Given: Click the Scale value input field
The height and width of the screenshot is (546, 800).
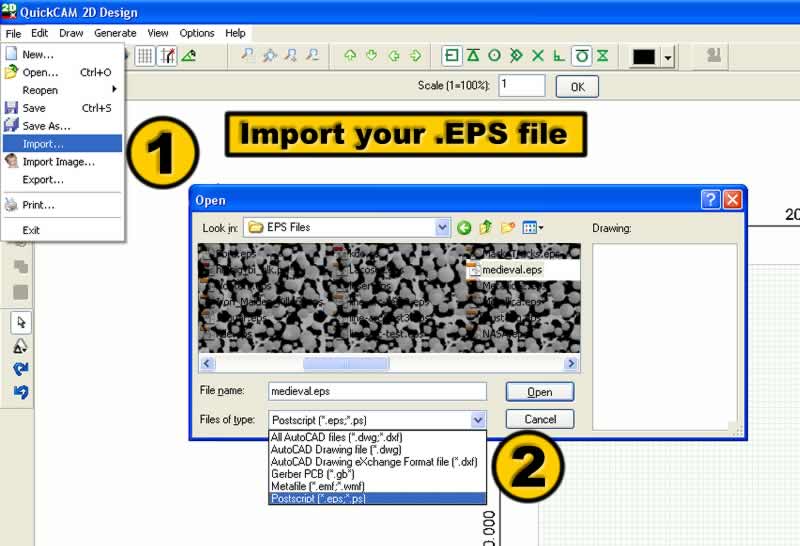Looking at the screenshot, I should (522, 85).
